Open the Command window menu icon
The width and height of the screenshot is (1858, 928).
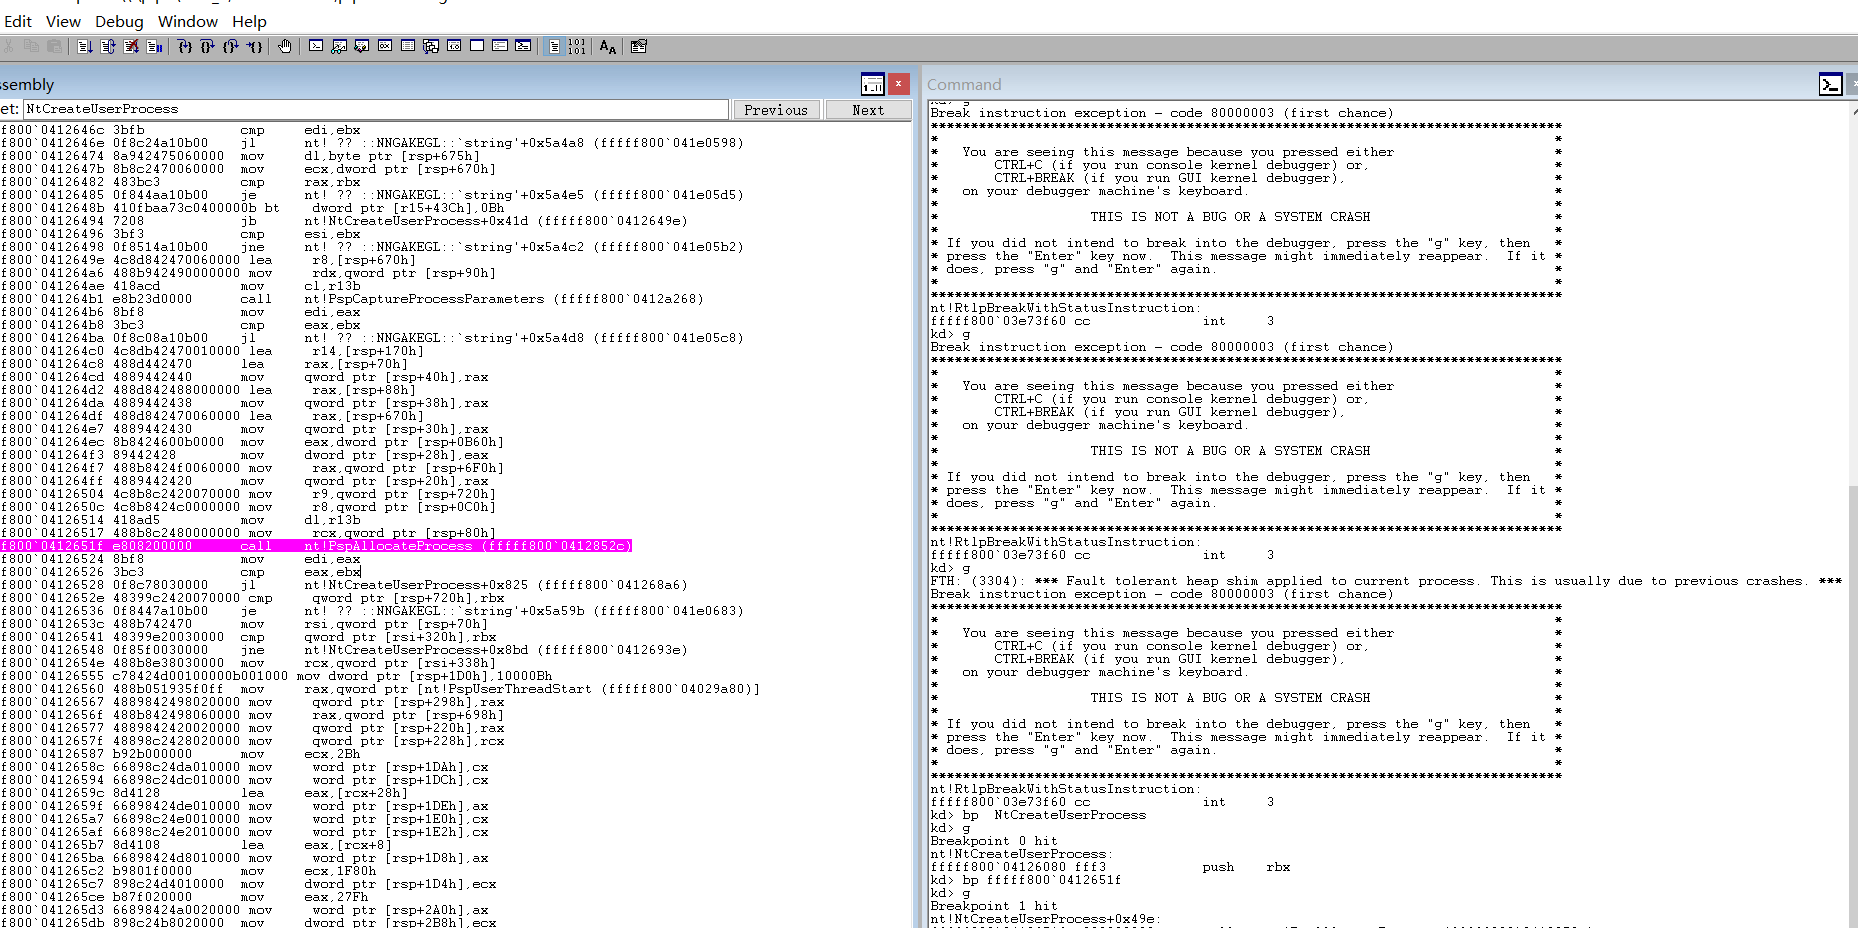pyautogui.click(x=1830, y=84)
